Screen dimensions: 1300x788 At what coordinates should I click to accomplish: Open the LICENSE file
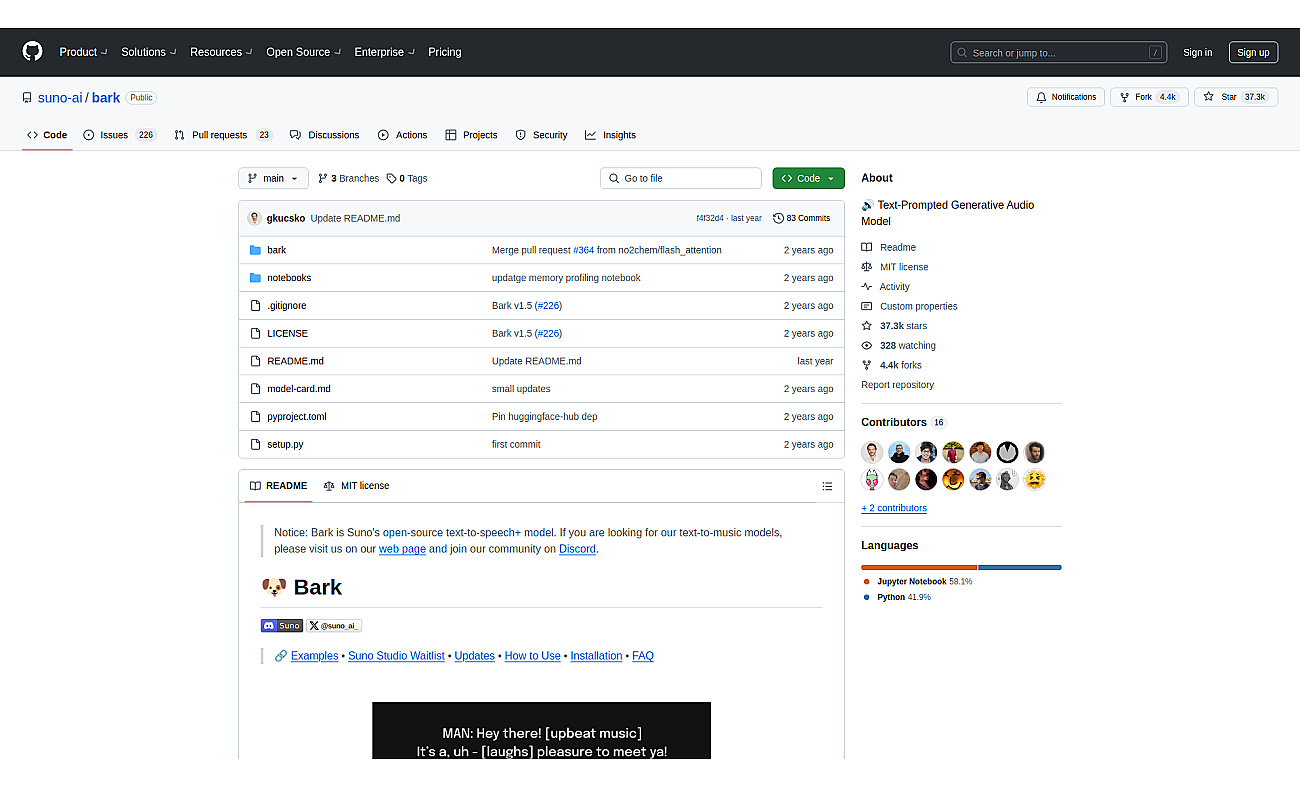(x=287, y=333)
